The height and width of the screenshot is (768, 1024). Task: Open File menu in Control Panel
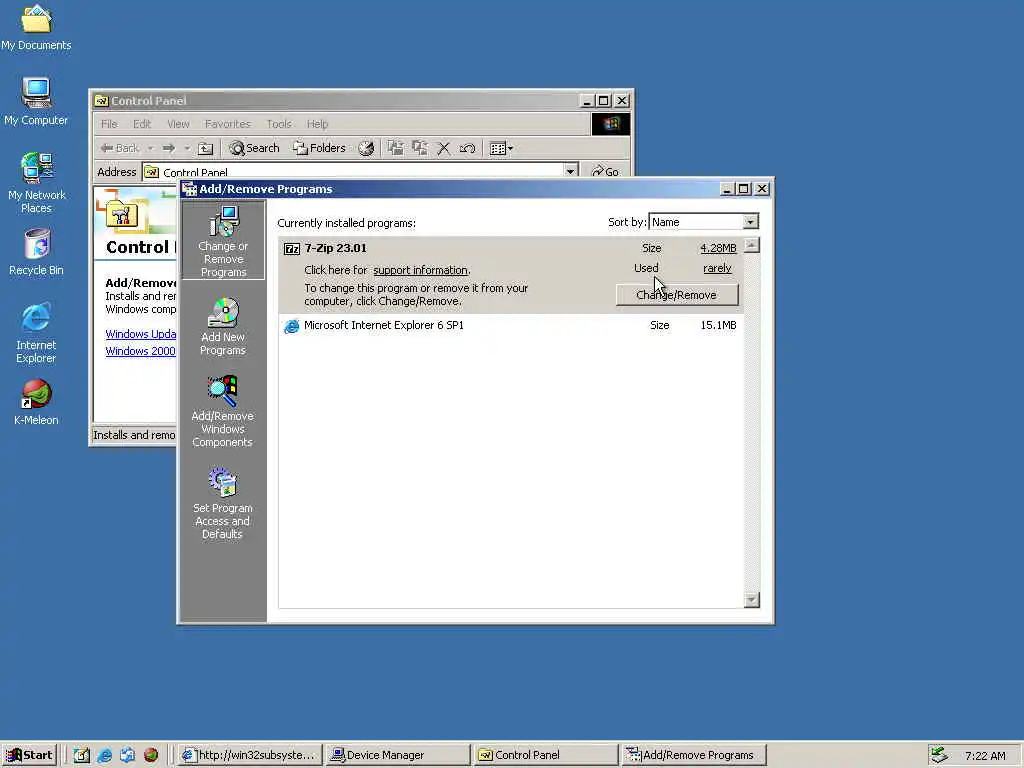pos(109,124)
